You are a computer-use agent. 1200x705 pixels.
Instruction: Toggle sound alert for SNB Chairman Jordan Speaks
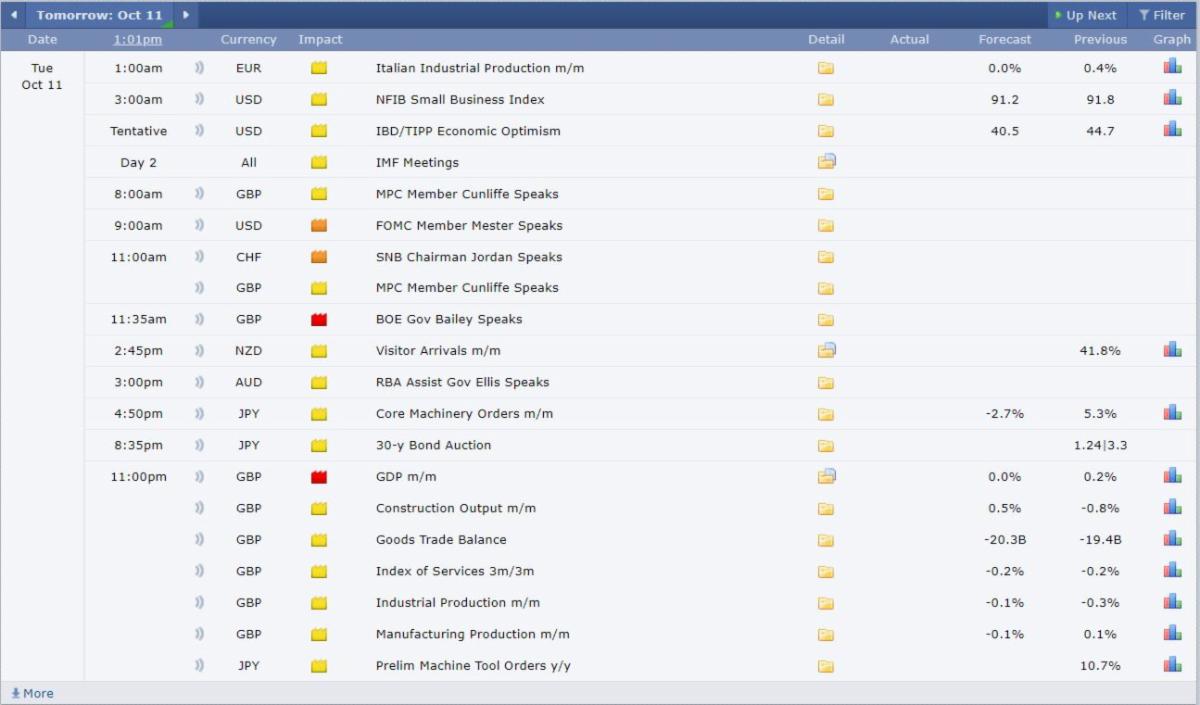[199, 257]
